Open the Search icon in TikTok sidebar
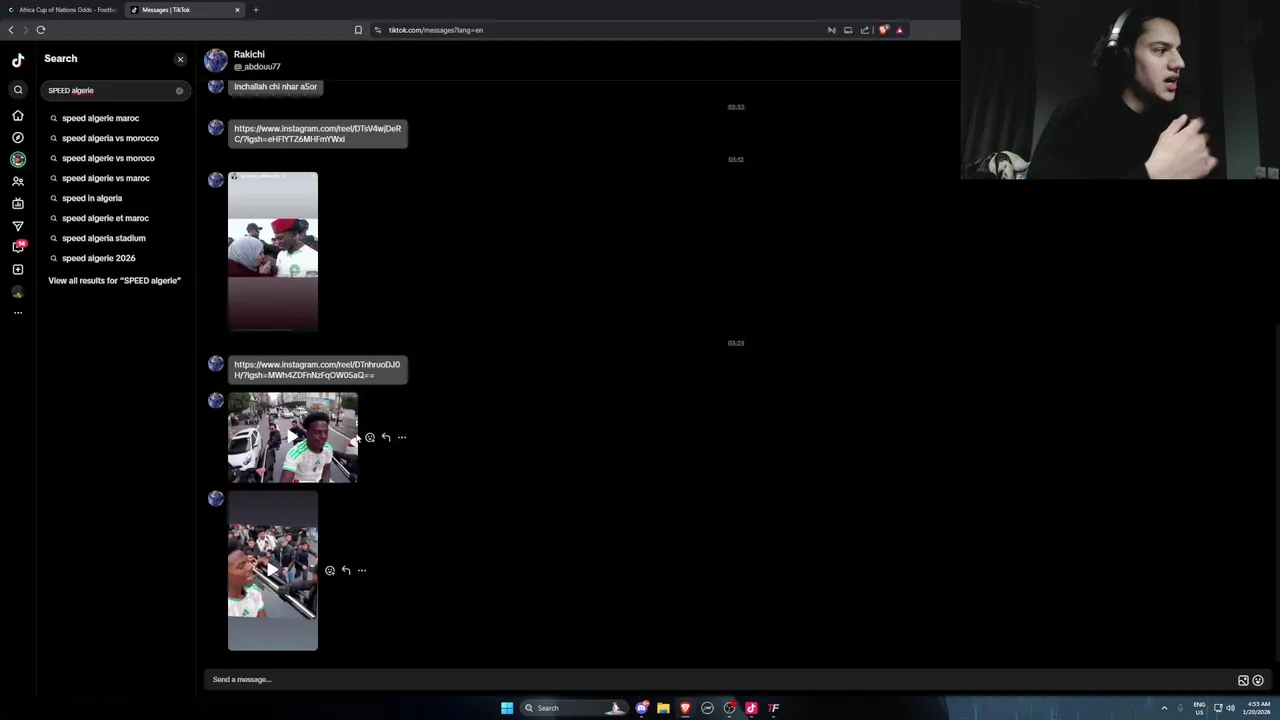This screenshot has width=1280, height=720. [x=18, y=90]
